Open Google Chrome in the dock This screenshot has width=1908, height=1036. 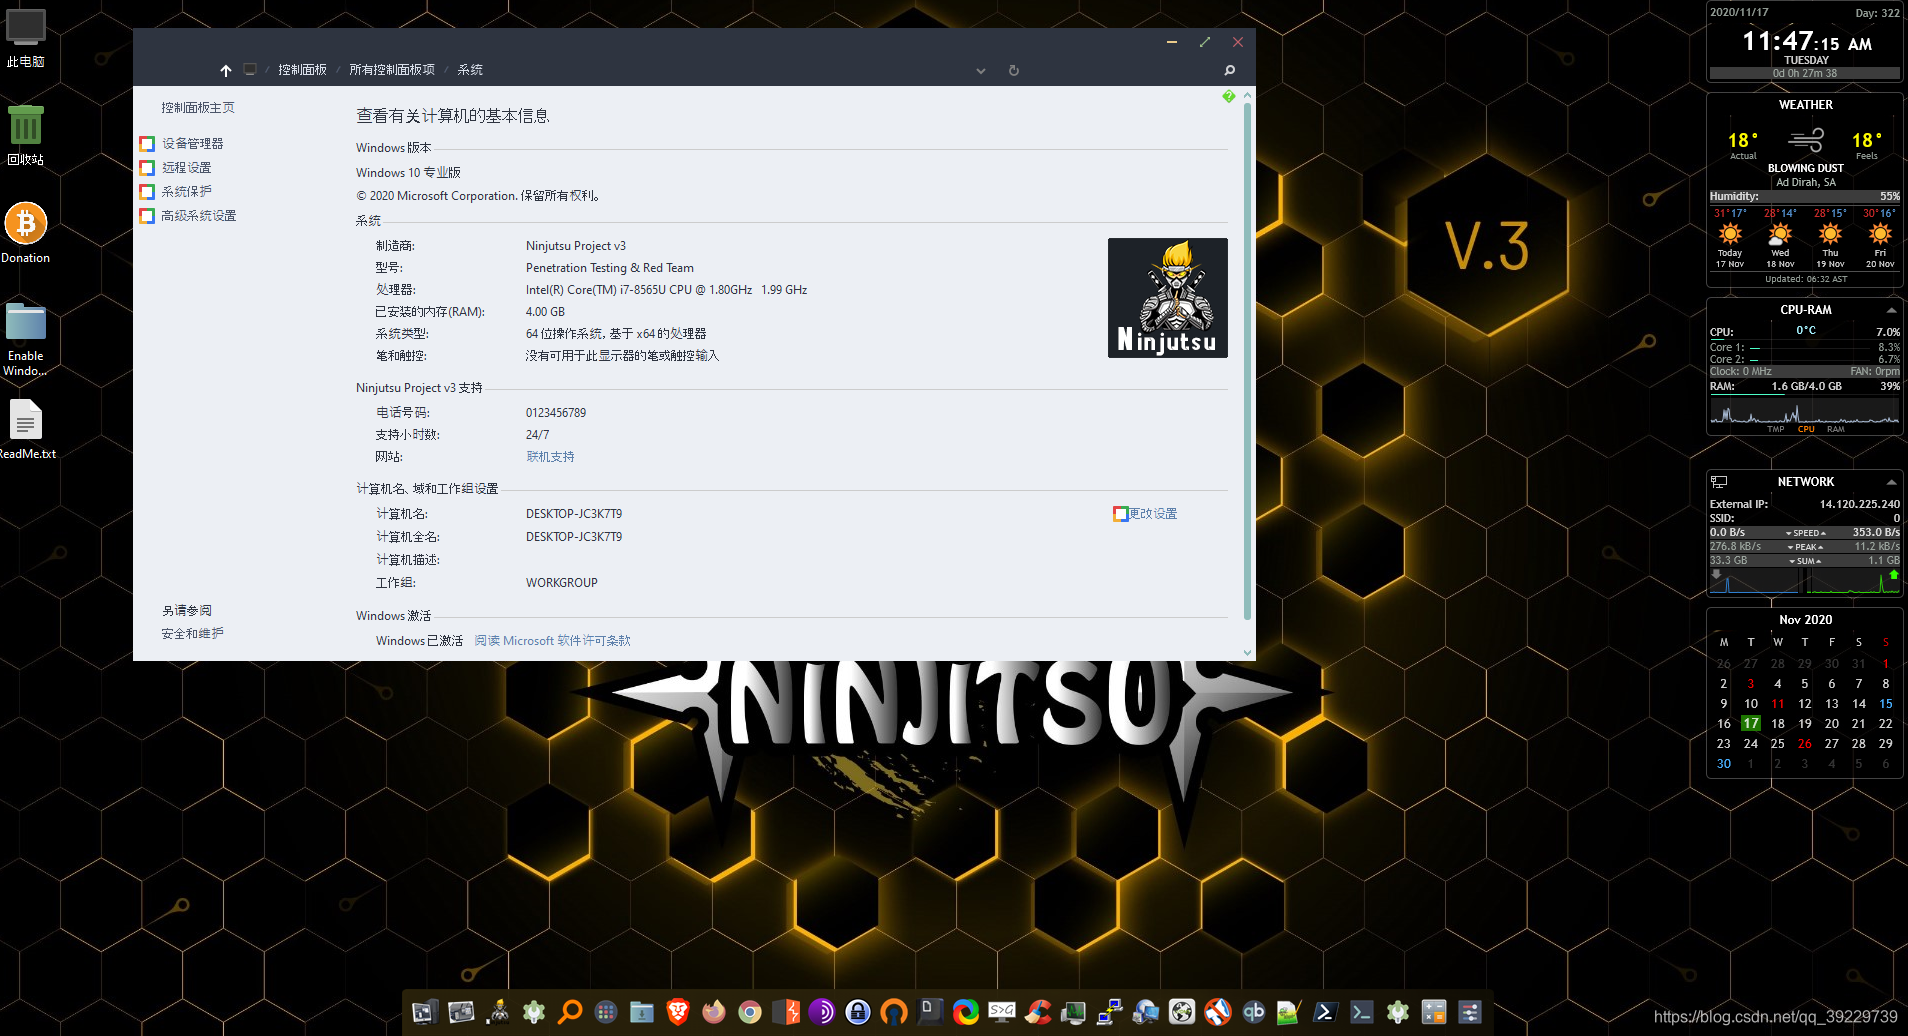coord(750,1012)
